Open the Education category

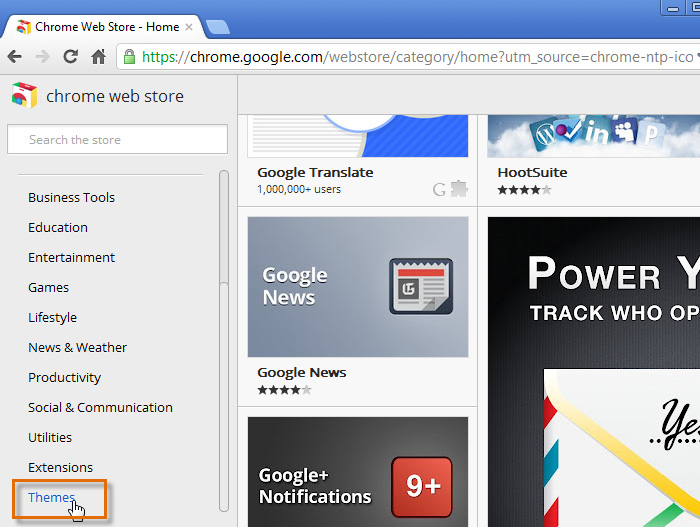tap(58, 227)
